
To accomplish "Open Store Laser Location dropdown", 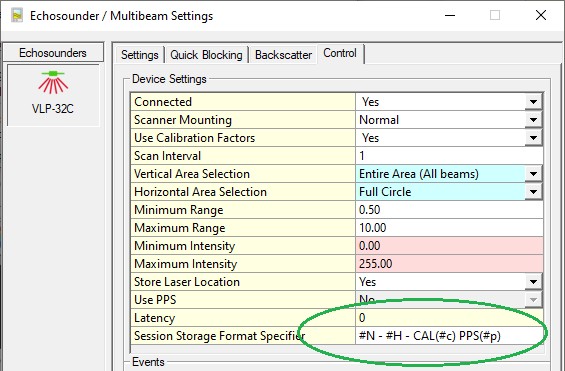I will point(533,282).
